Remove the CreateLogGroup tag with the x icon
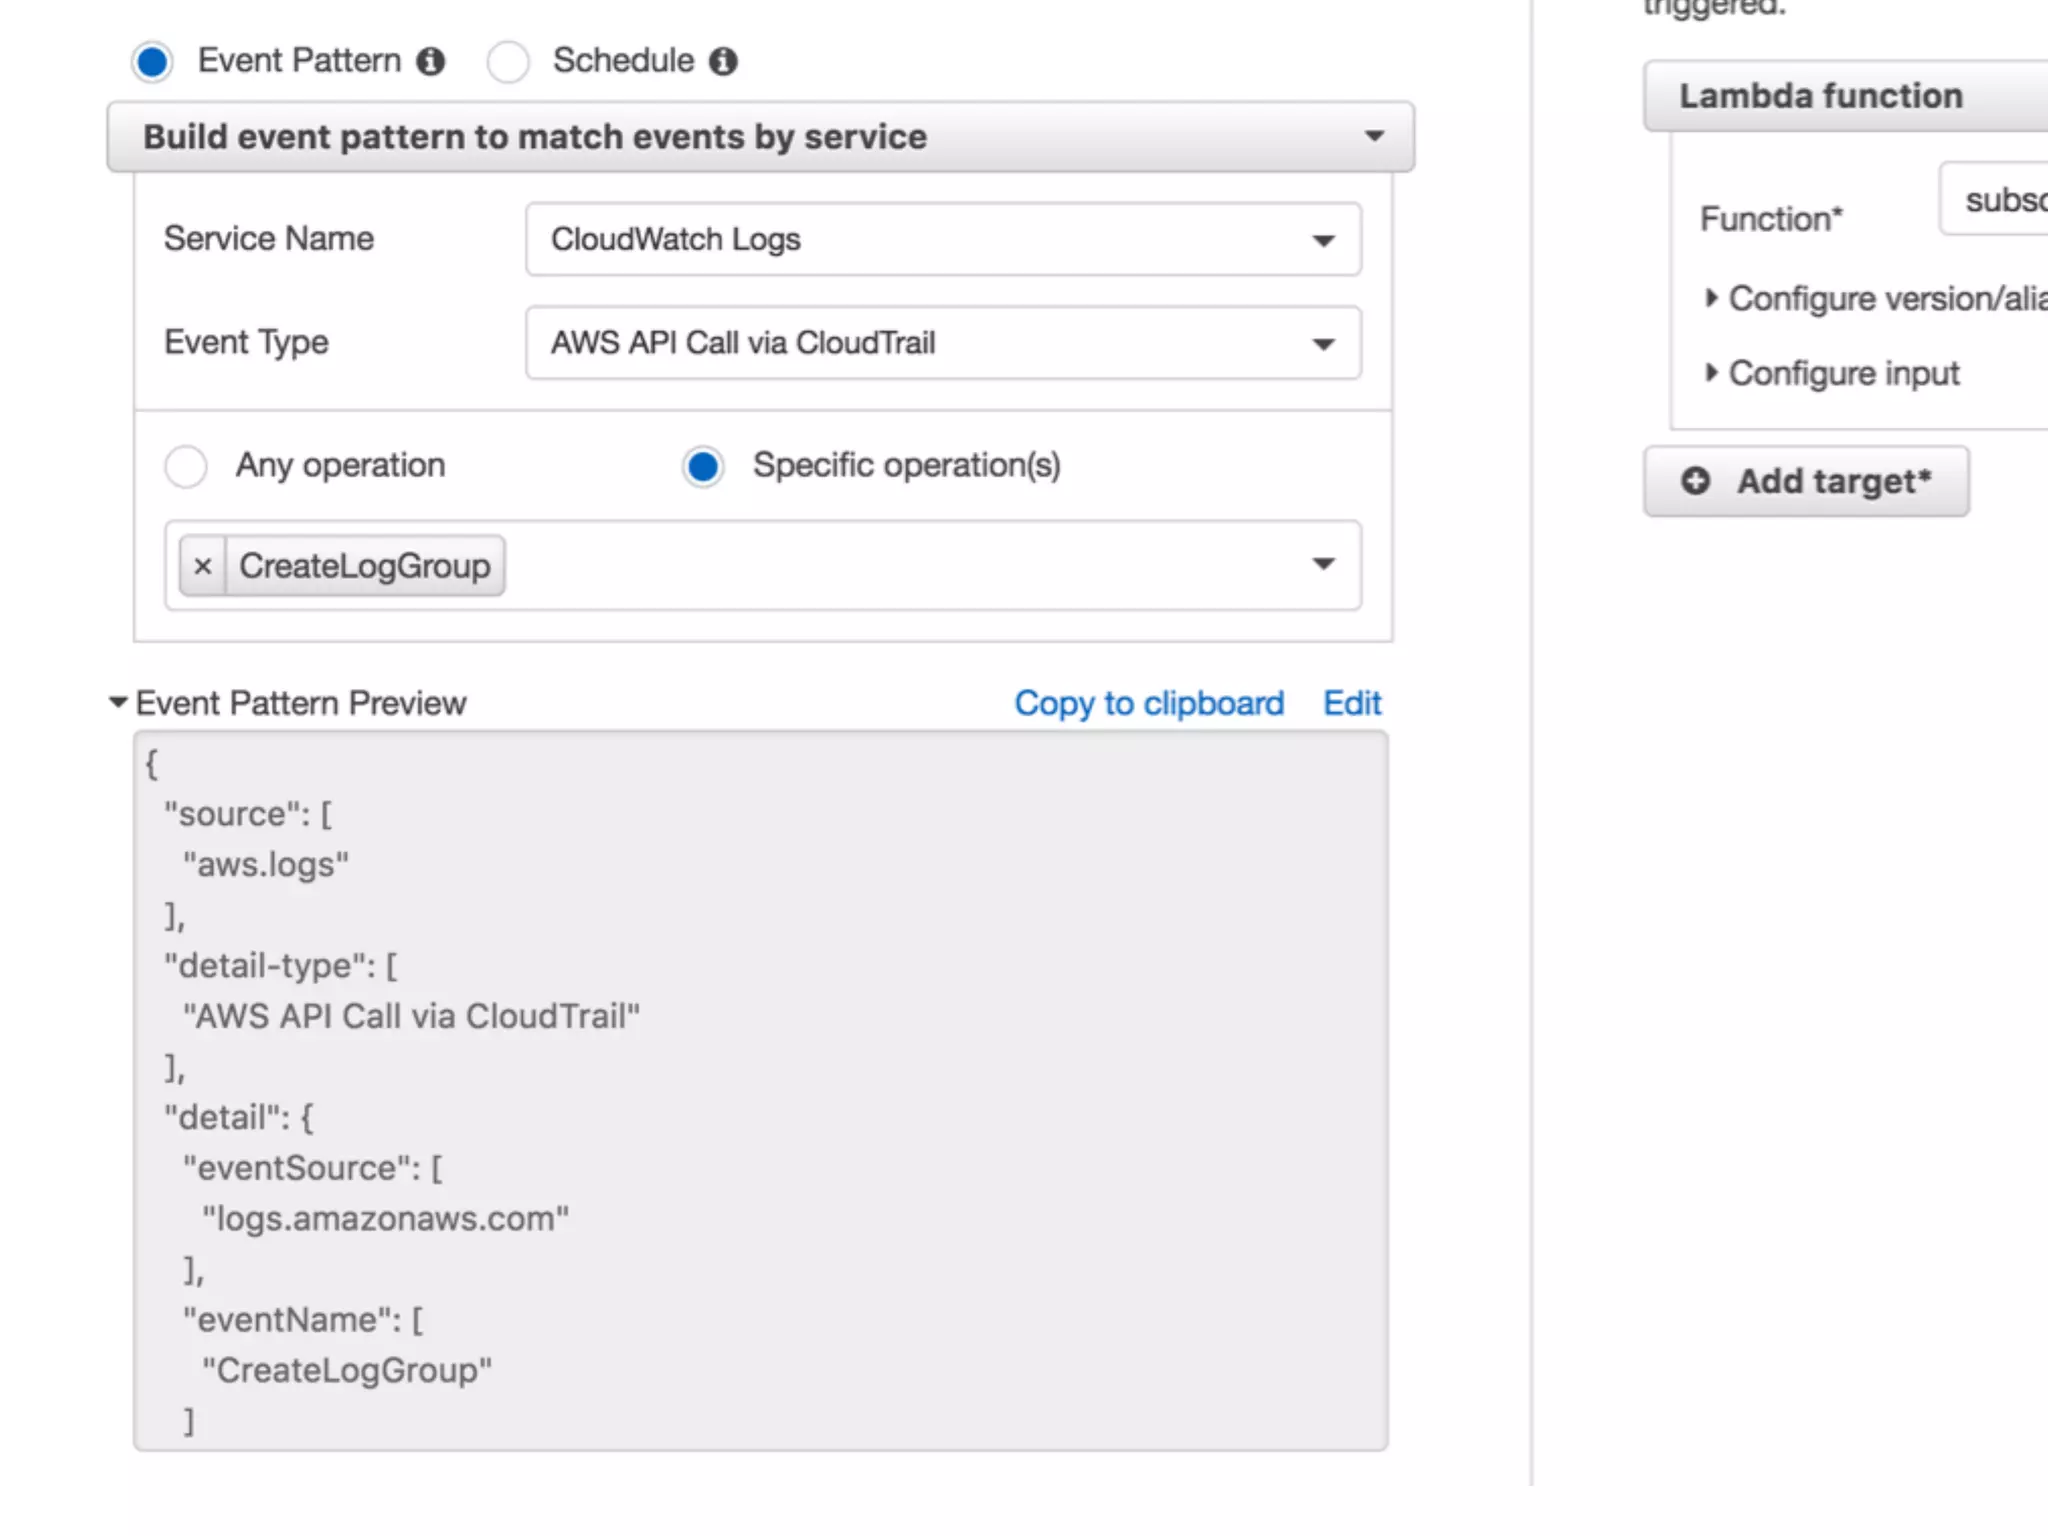2048x1536 pixels. click(x=203, y=567)
